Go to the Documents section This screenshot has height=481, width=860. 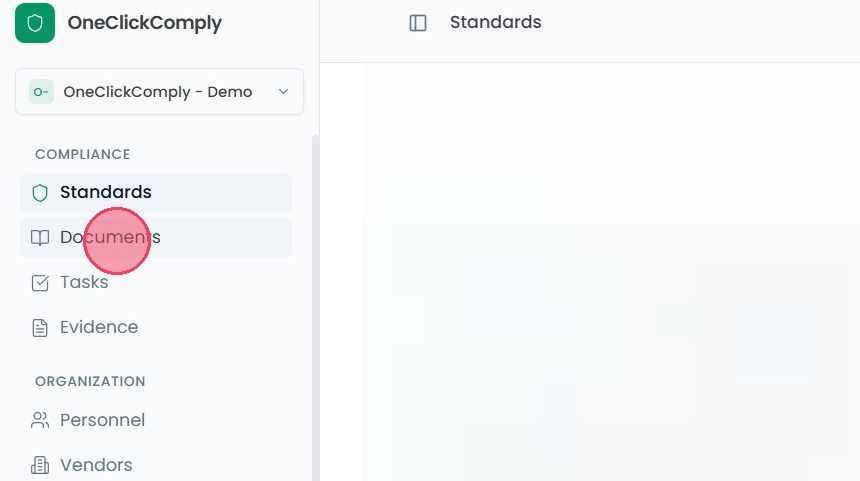156,237
